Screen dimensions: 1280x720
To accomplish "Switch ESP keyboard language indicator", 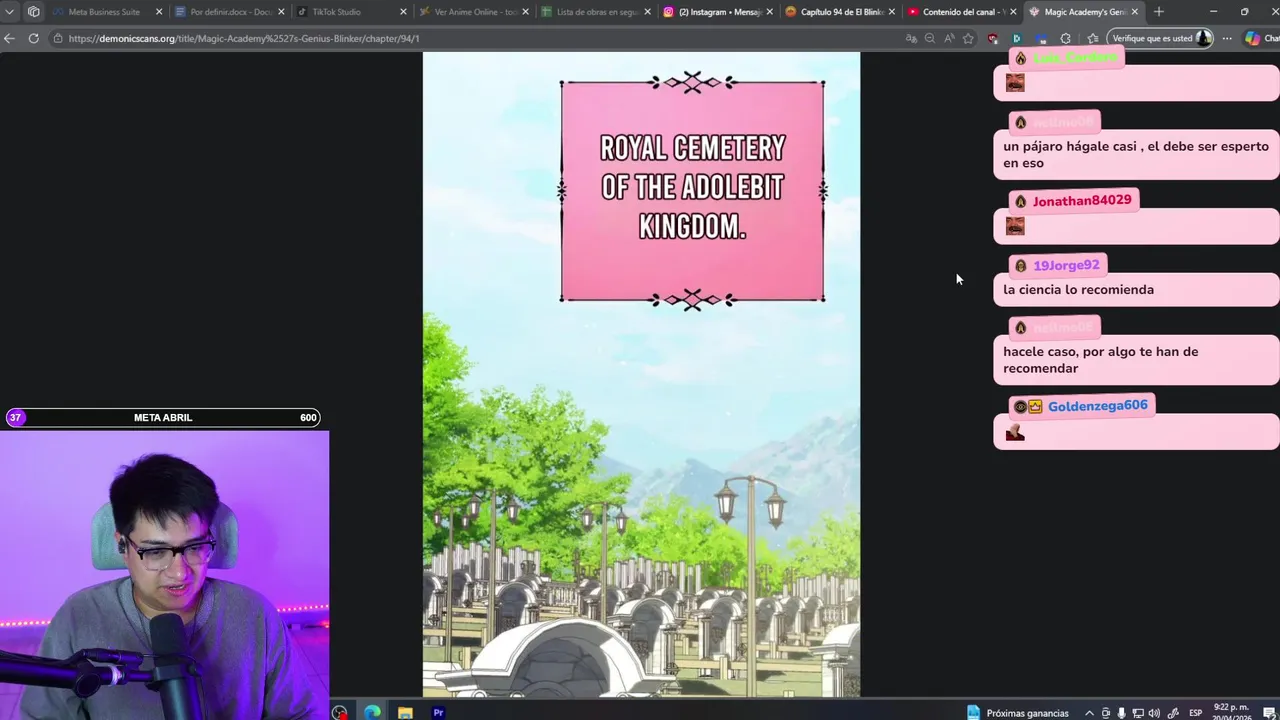I will [x=1195, y=712].
